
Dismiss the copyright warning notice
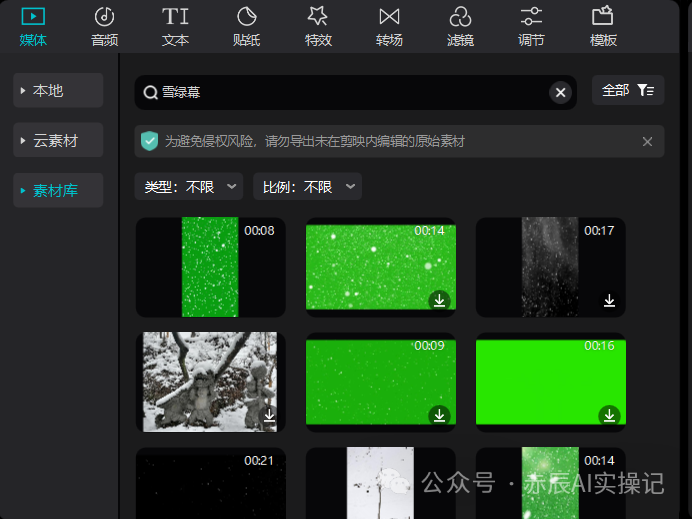pyautogui.click(x=647, y=142)
